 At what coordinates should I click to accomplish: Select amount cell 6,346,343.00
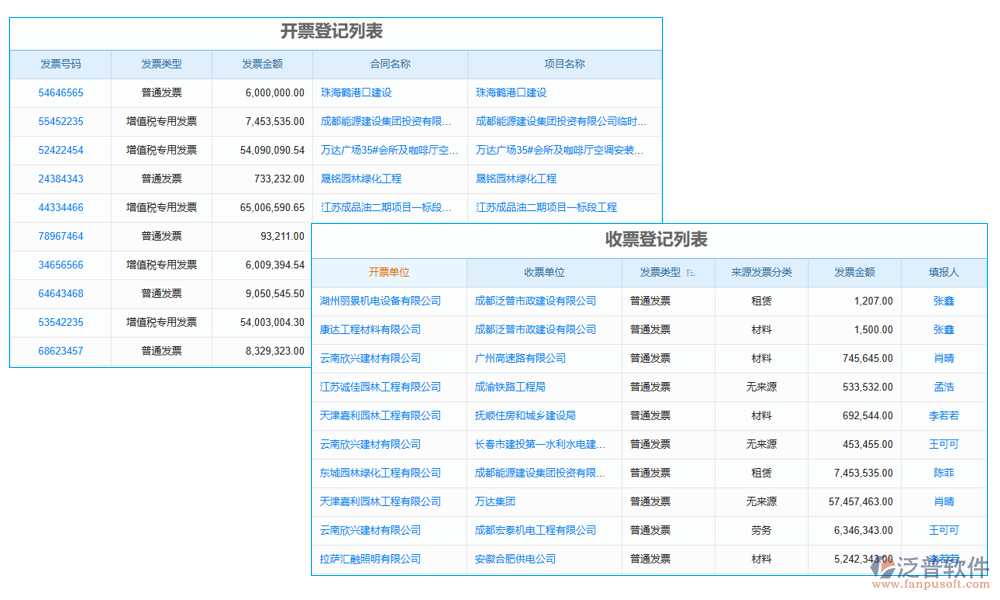pyautogui.click(x=864, y=530)
